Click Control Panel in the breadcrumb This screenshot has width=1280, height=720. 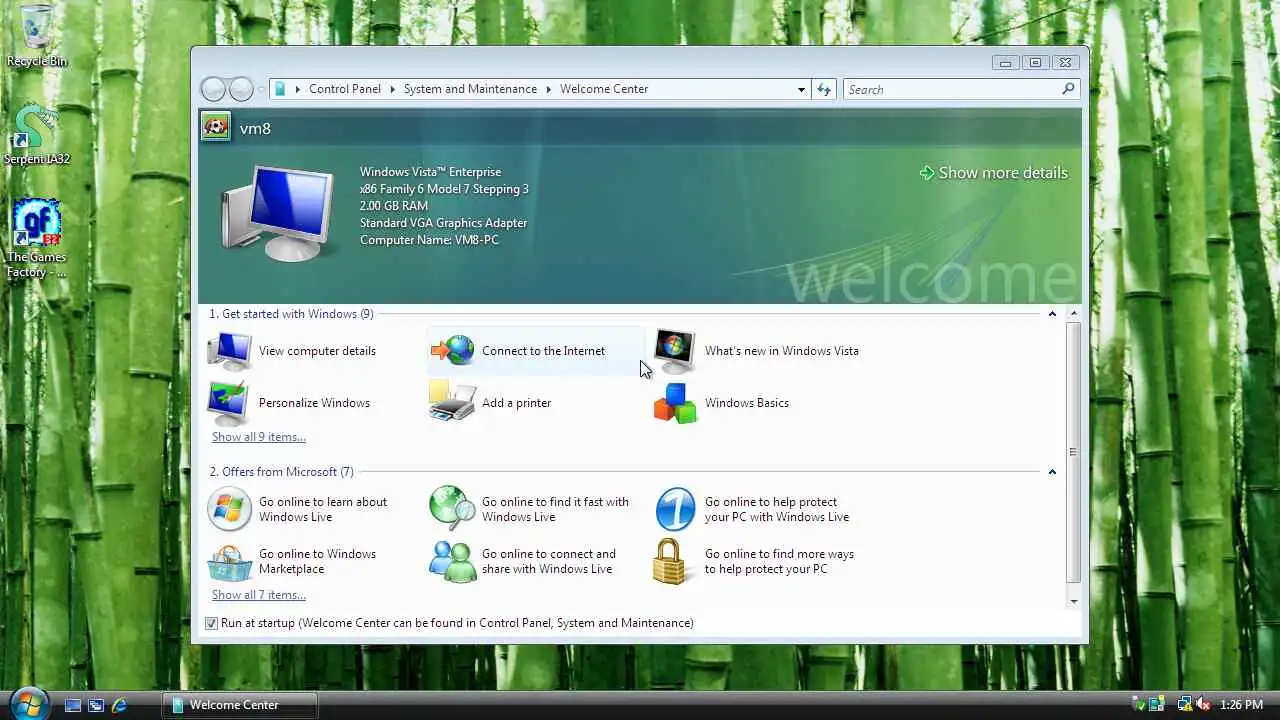coord(345,89)
